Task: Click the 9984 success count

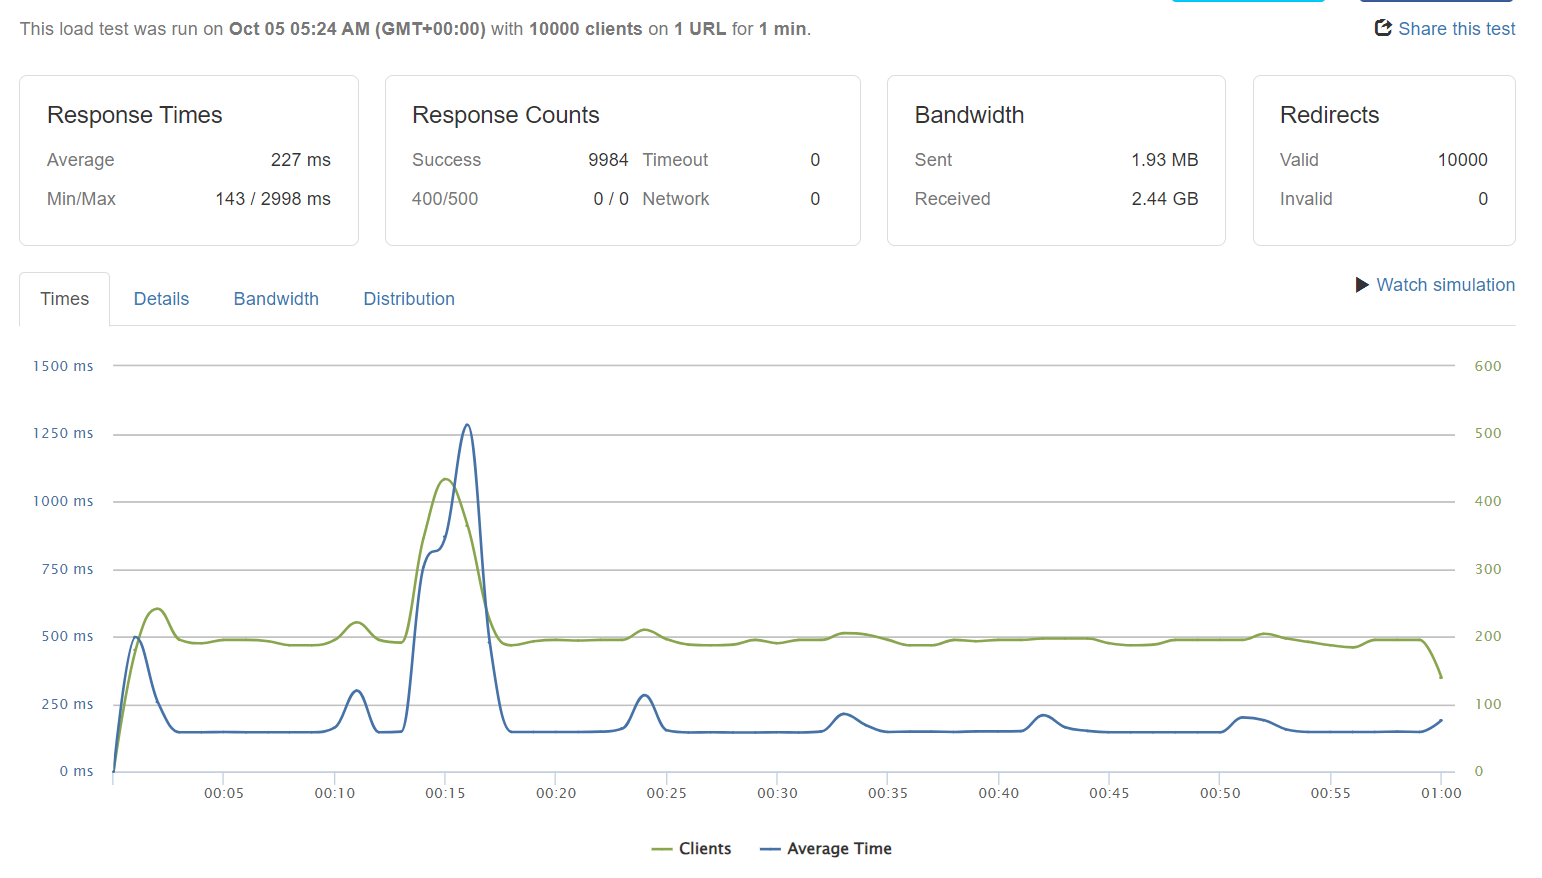Action: pos(608,160)
